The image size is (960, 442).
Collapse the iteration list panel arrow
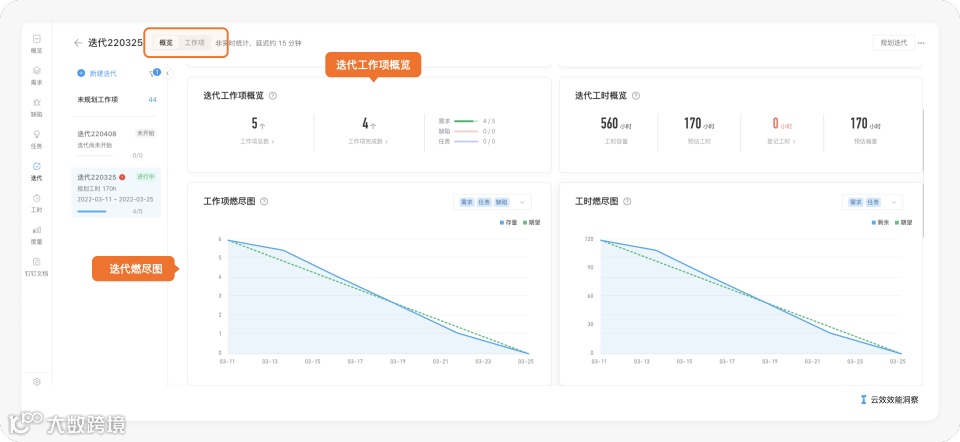click(168, 73)
